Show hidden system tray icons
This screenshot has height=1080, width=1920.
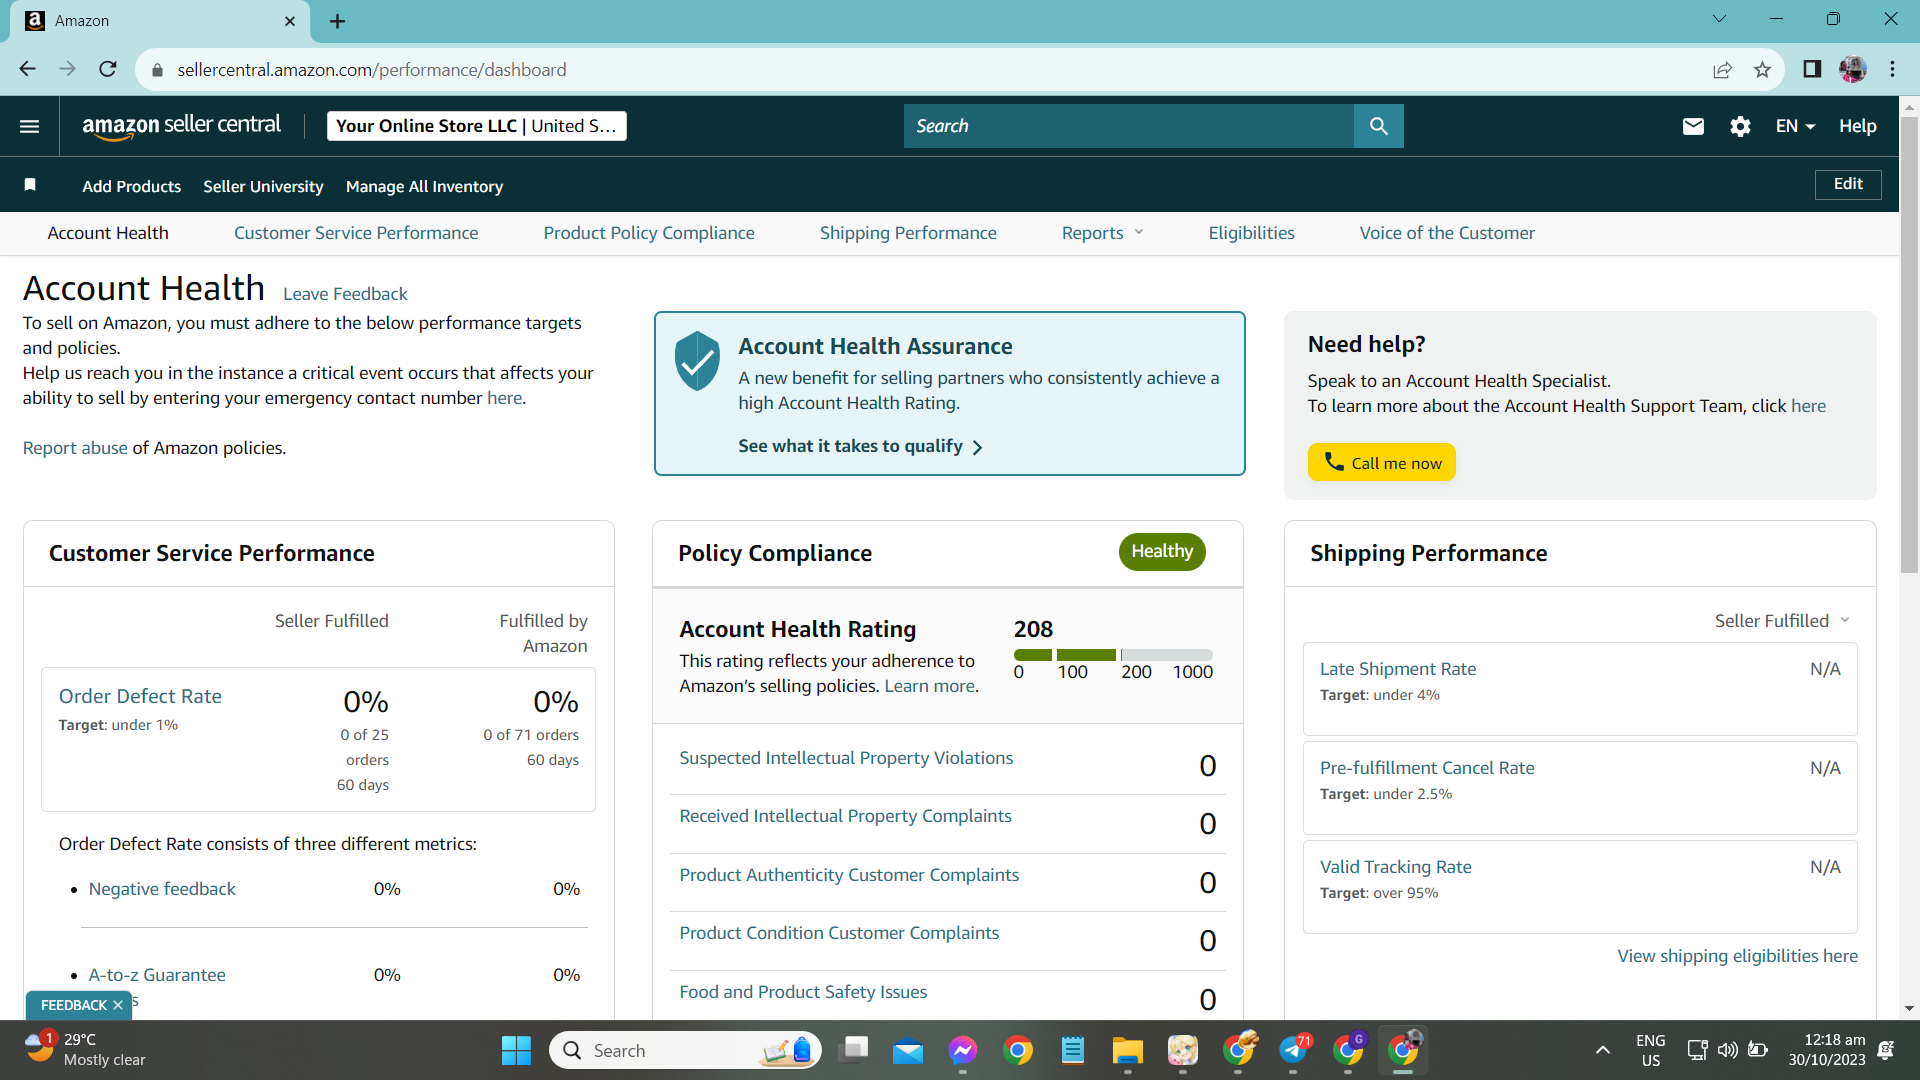[x=1602, y=1050]
